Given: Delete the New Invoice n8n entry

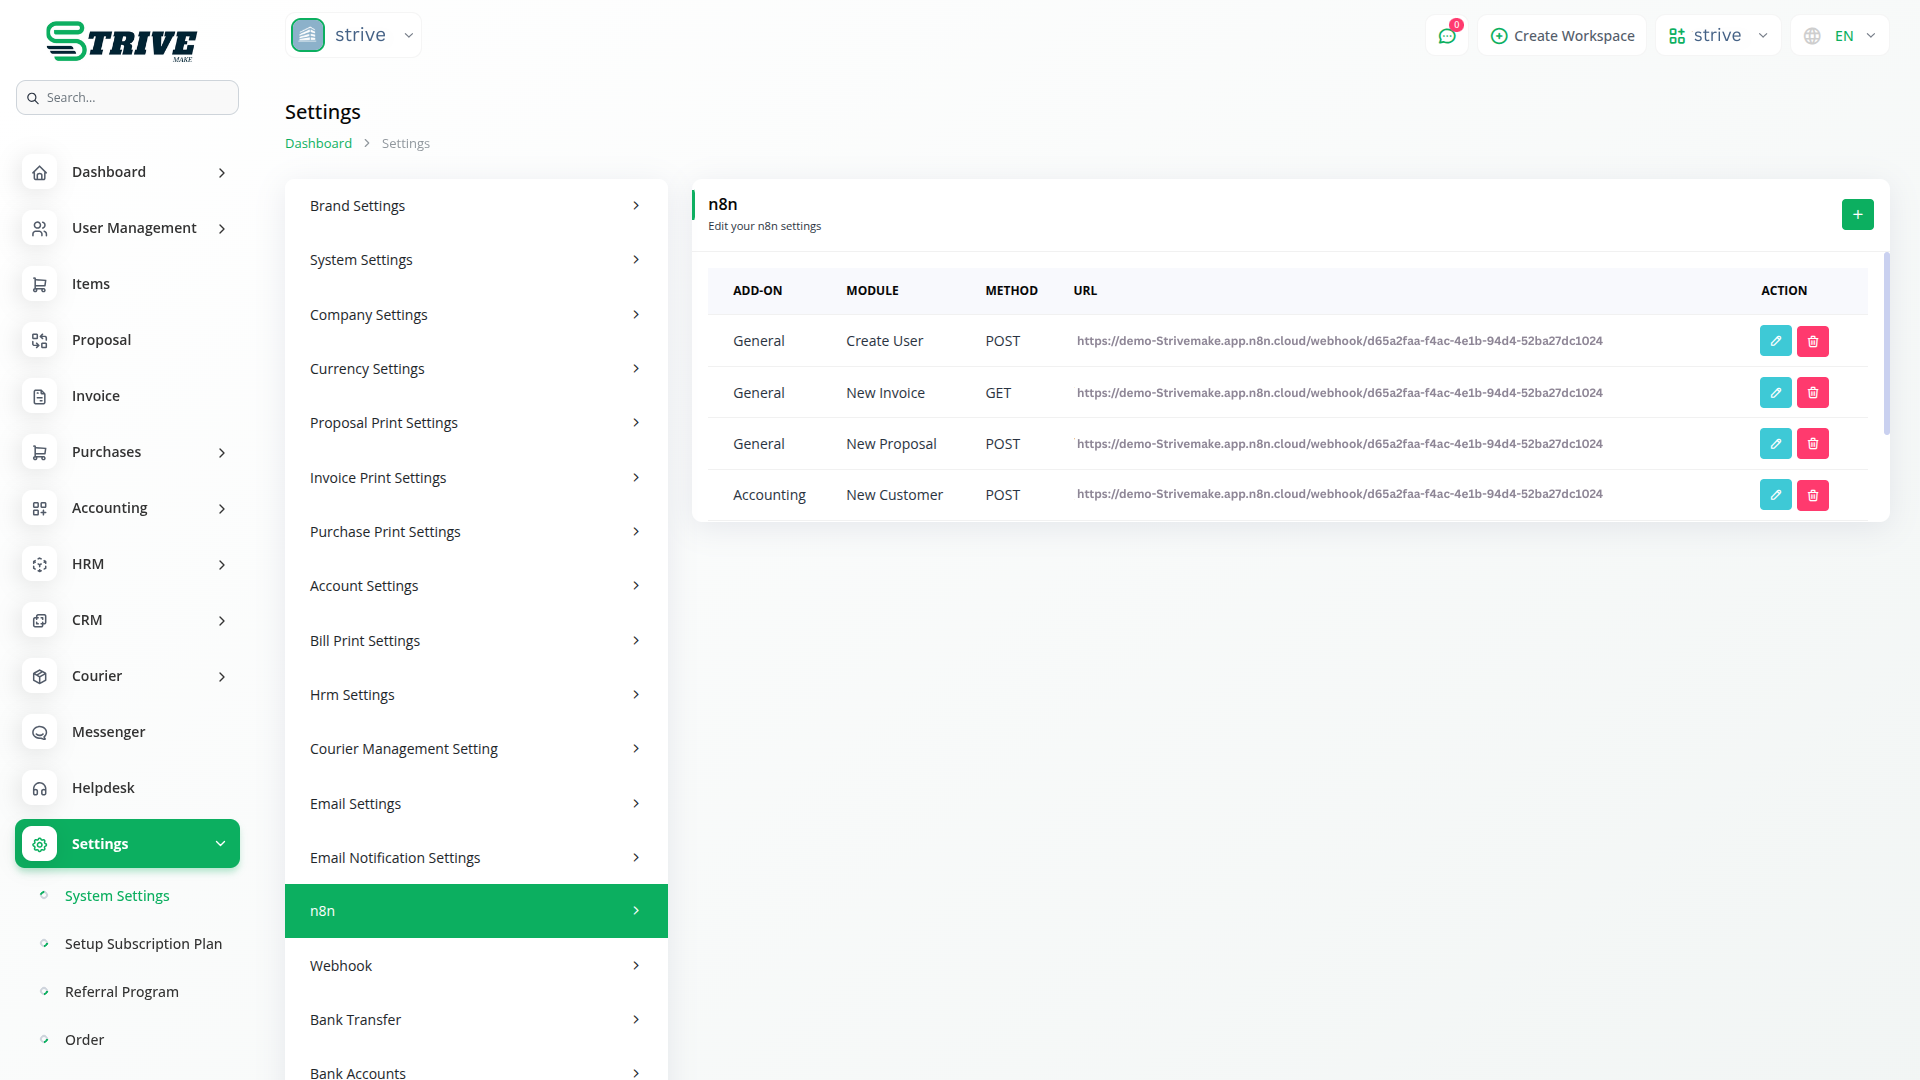Looking at the screenshot, I should 1812,393.
